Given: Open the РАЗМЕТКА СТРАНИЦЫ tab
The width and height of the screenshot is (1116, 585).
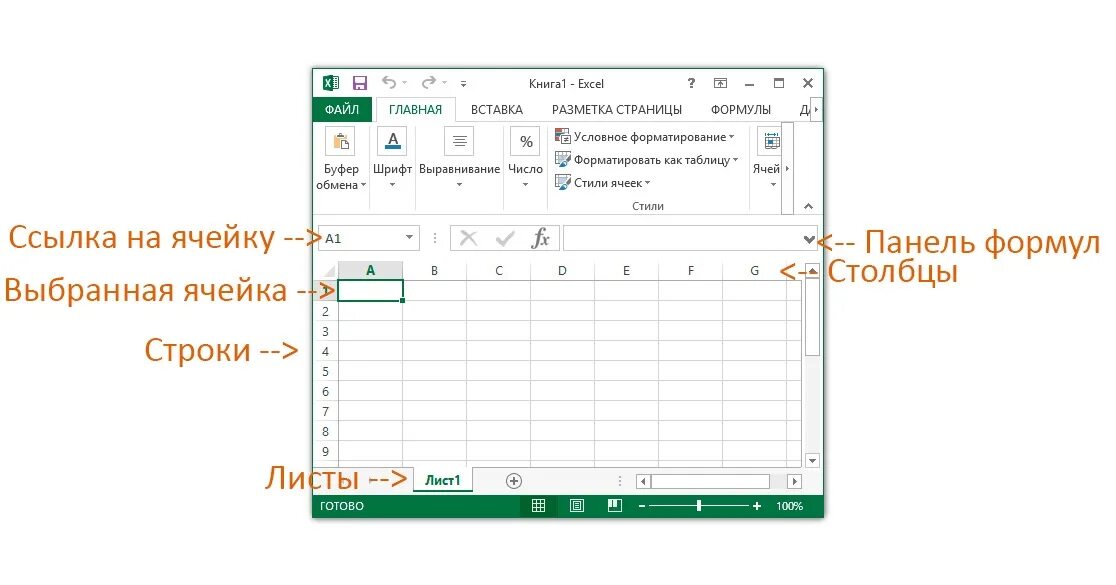Looking at the screenshot, I should [x=617, y=110].
